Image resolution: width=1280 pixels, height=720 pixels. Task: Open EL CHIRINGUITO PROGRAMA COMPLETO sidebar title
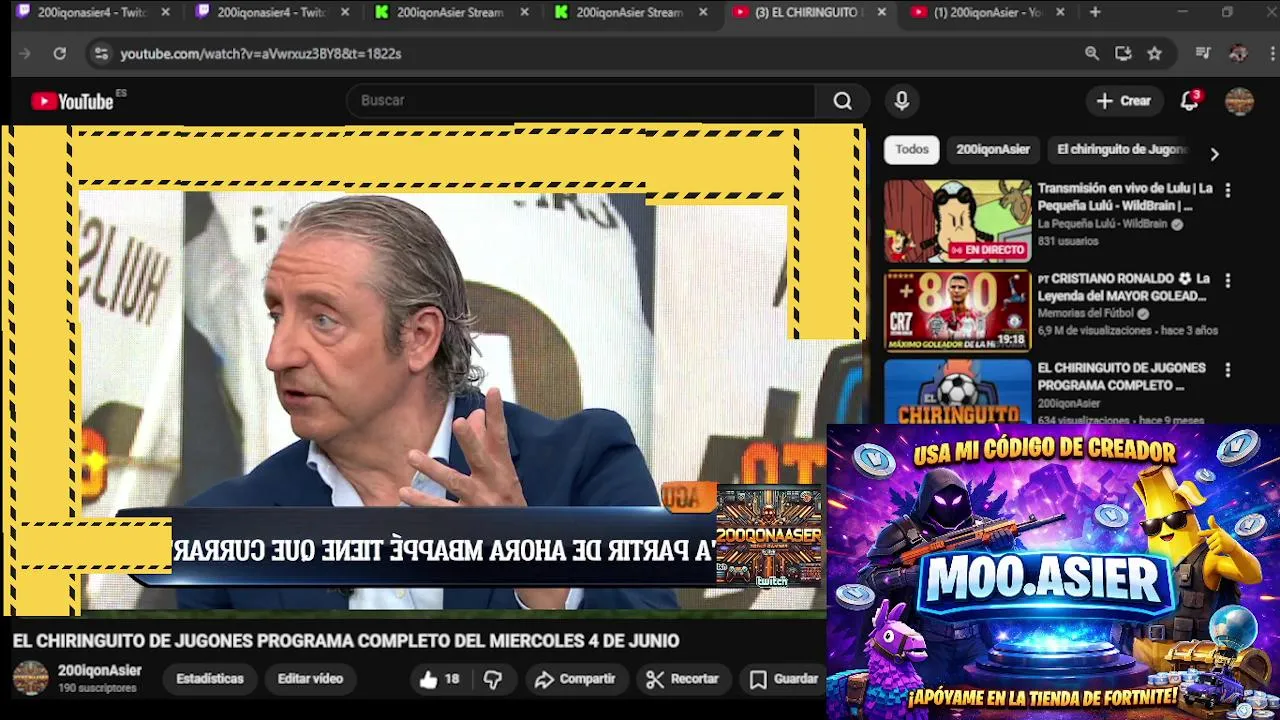(1122, 377)
